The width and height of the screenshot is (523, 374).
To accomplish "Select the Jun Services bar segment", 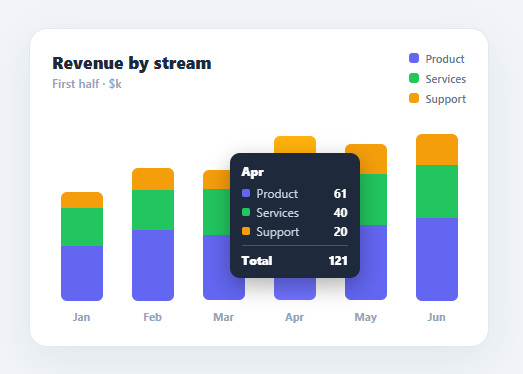I will [437, 192].
